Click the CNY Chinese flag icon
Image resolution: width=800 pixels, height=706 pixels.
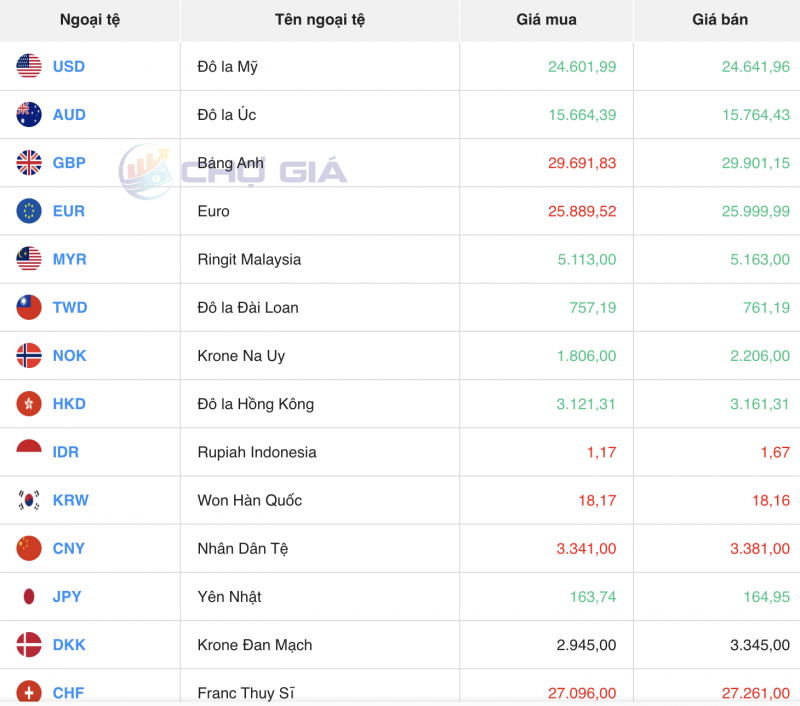pyautogui.click(x=27, y=548)
